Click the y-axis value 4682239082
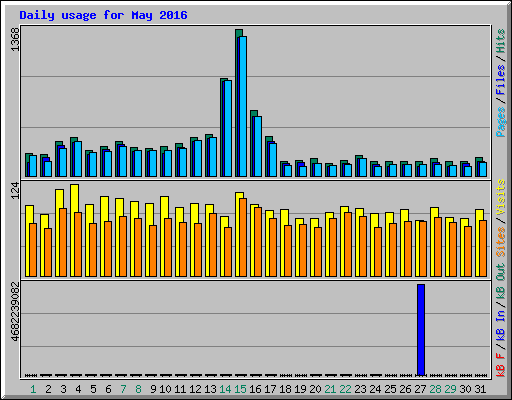 point(15,312)
